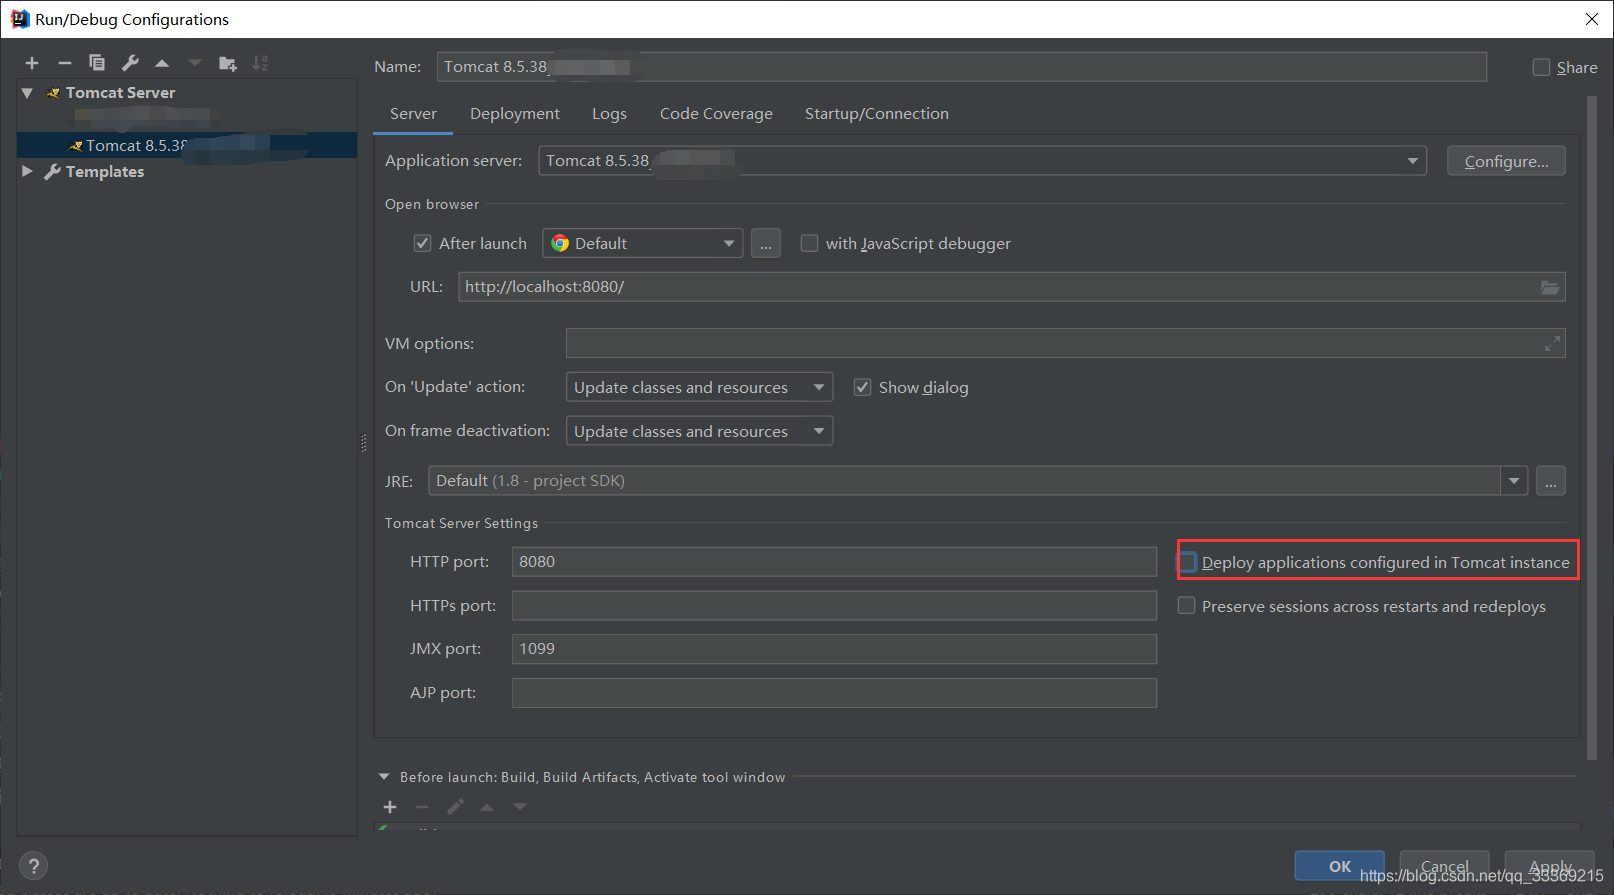Click the AJP port field
Screen dimensions: 1614x895
(834, 693)
